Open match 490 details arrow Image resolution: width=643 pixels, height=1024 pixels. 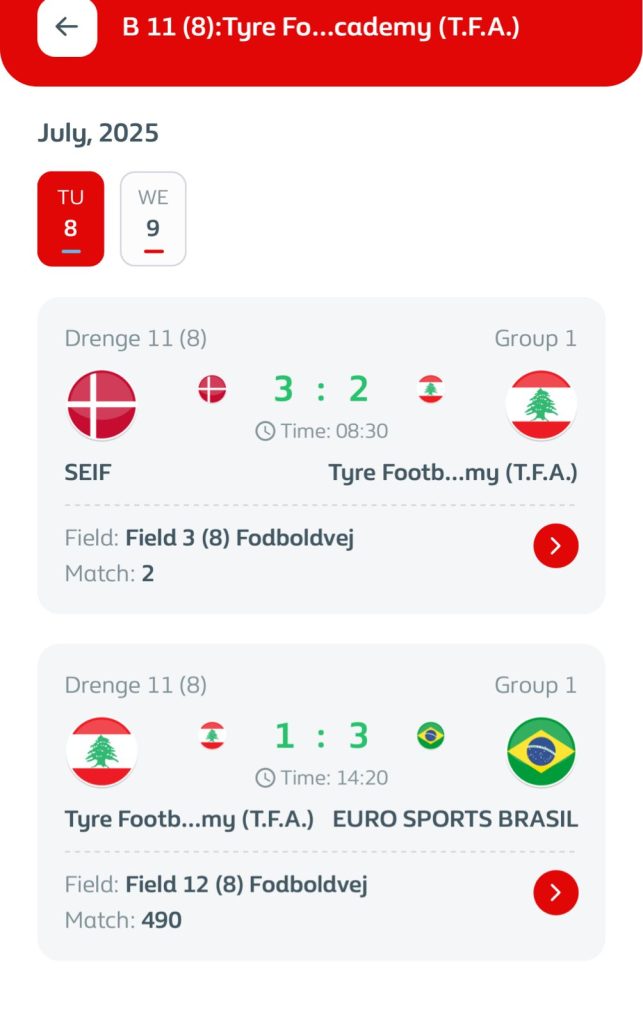(555, 892)
